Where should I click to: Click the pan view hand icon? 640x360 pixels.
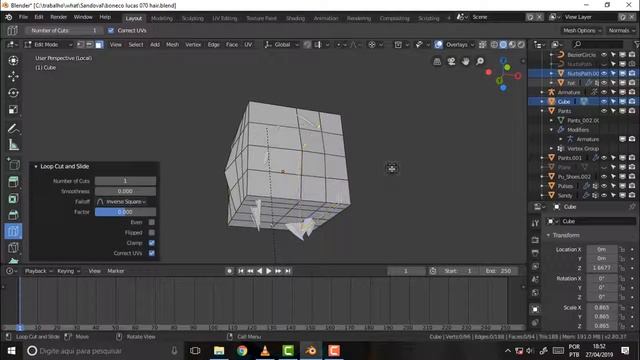tap(465, 61)
